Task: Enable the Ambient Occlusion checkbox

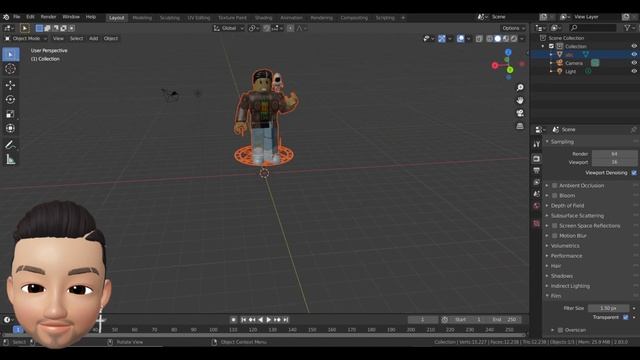Action: 555,185
